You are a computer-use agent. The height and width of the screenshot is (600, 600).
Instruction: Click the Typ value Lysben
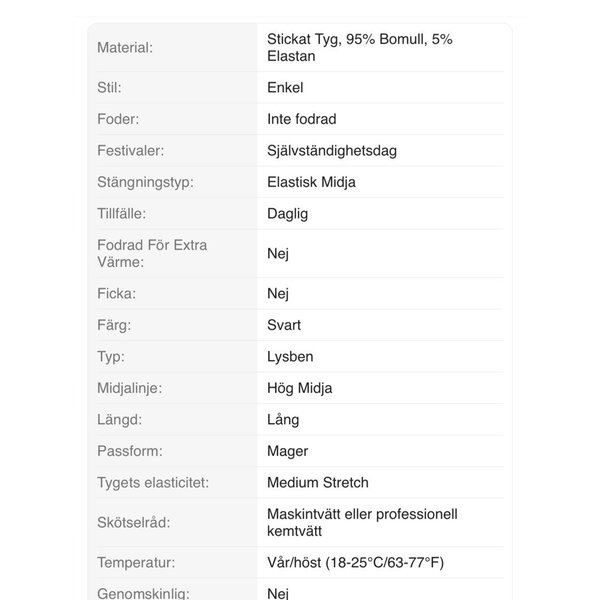pyautogui.click(x=291, y=356)
